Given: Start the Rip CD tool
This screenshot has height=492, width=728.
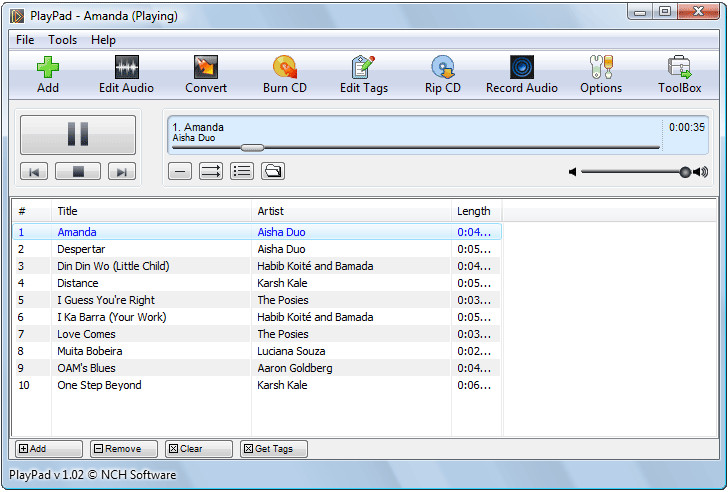Looking at the screenshot, I should pyautogui.click(x=442, y=74).
